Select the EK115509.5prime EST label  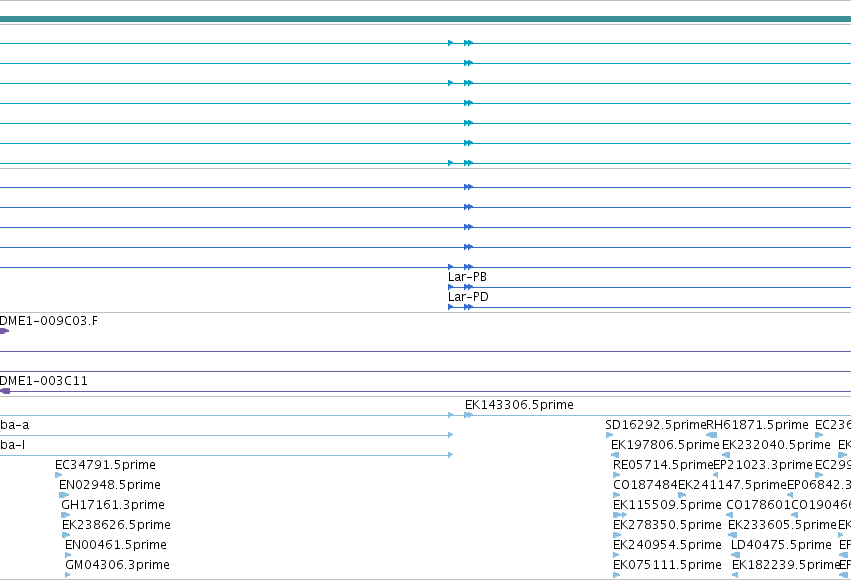pos(667,505)
